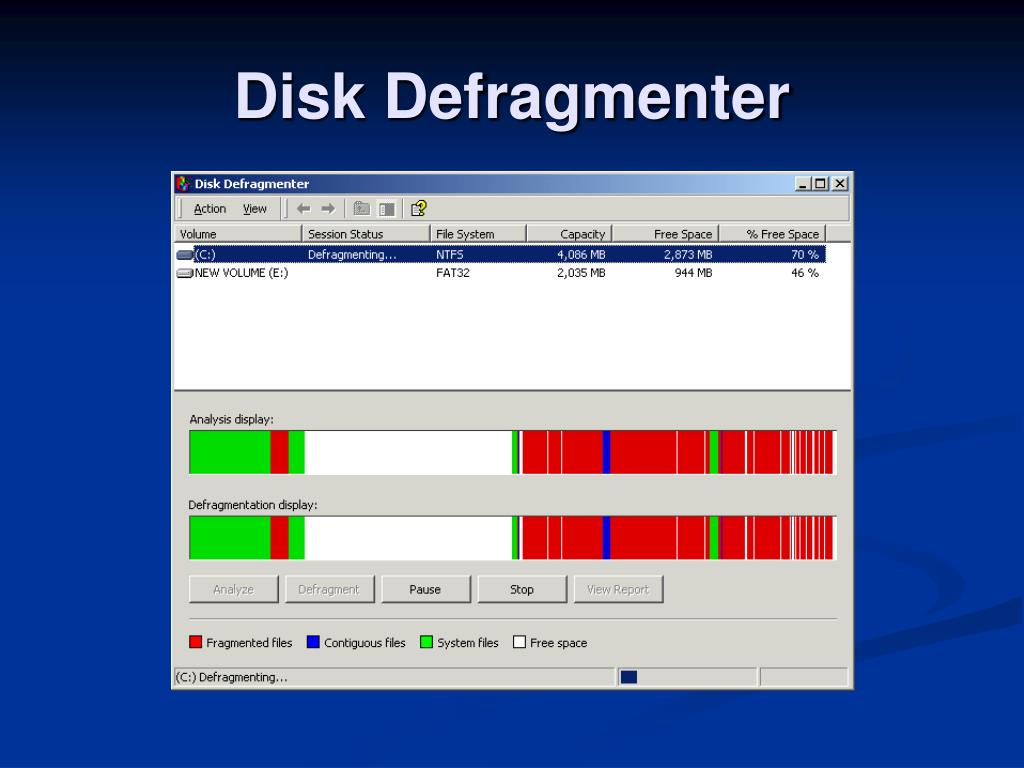The width and height of the screenshot is (1024, 768).
Task: Click the white Free space legend swatch
Action: point(519,642)
